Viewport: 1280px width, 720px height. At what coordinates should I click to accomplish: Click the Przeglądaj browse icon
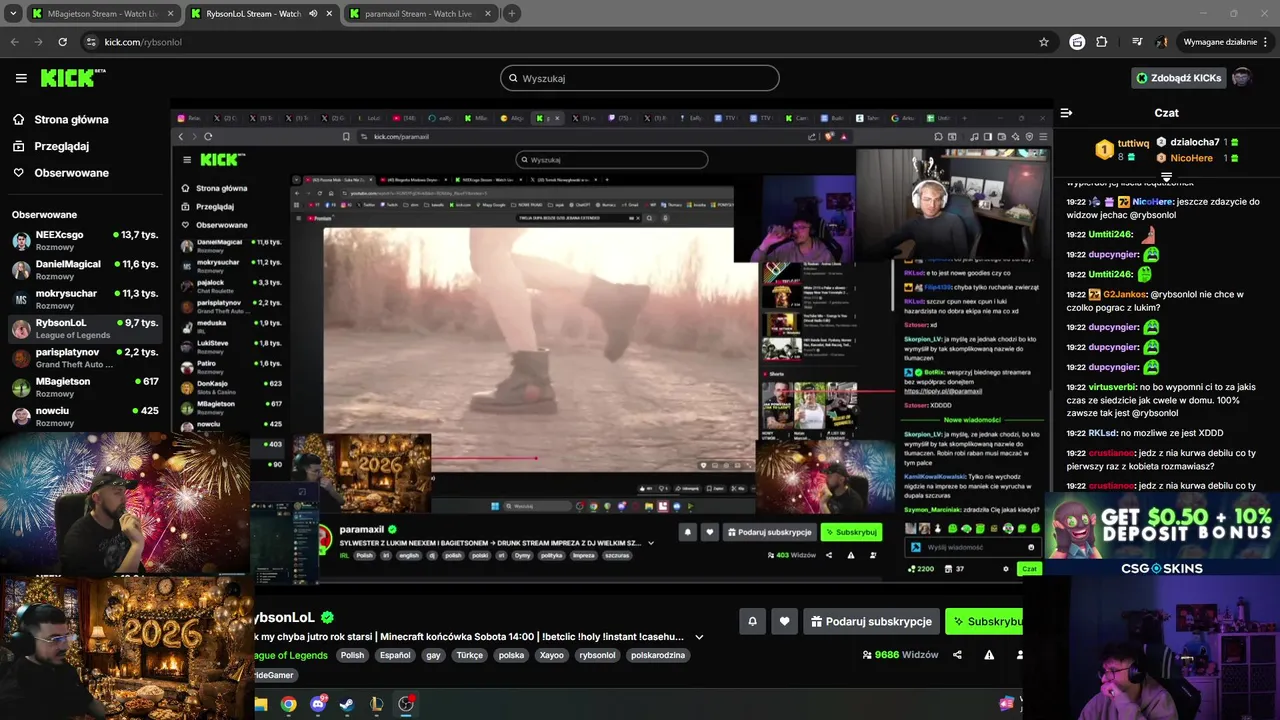point(18,146)
